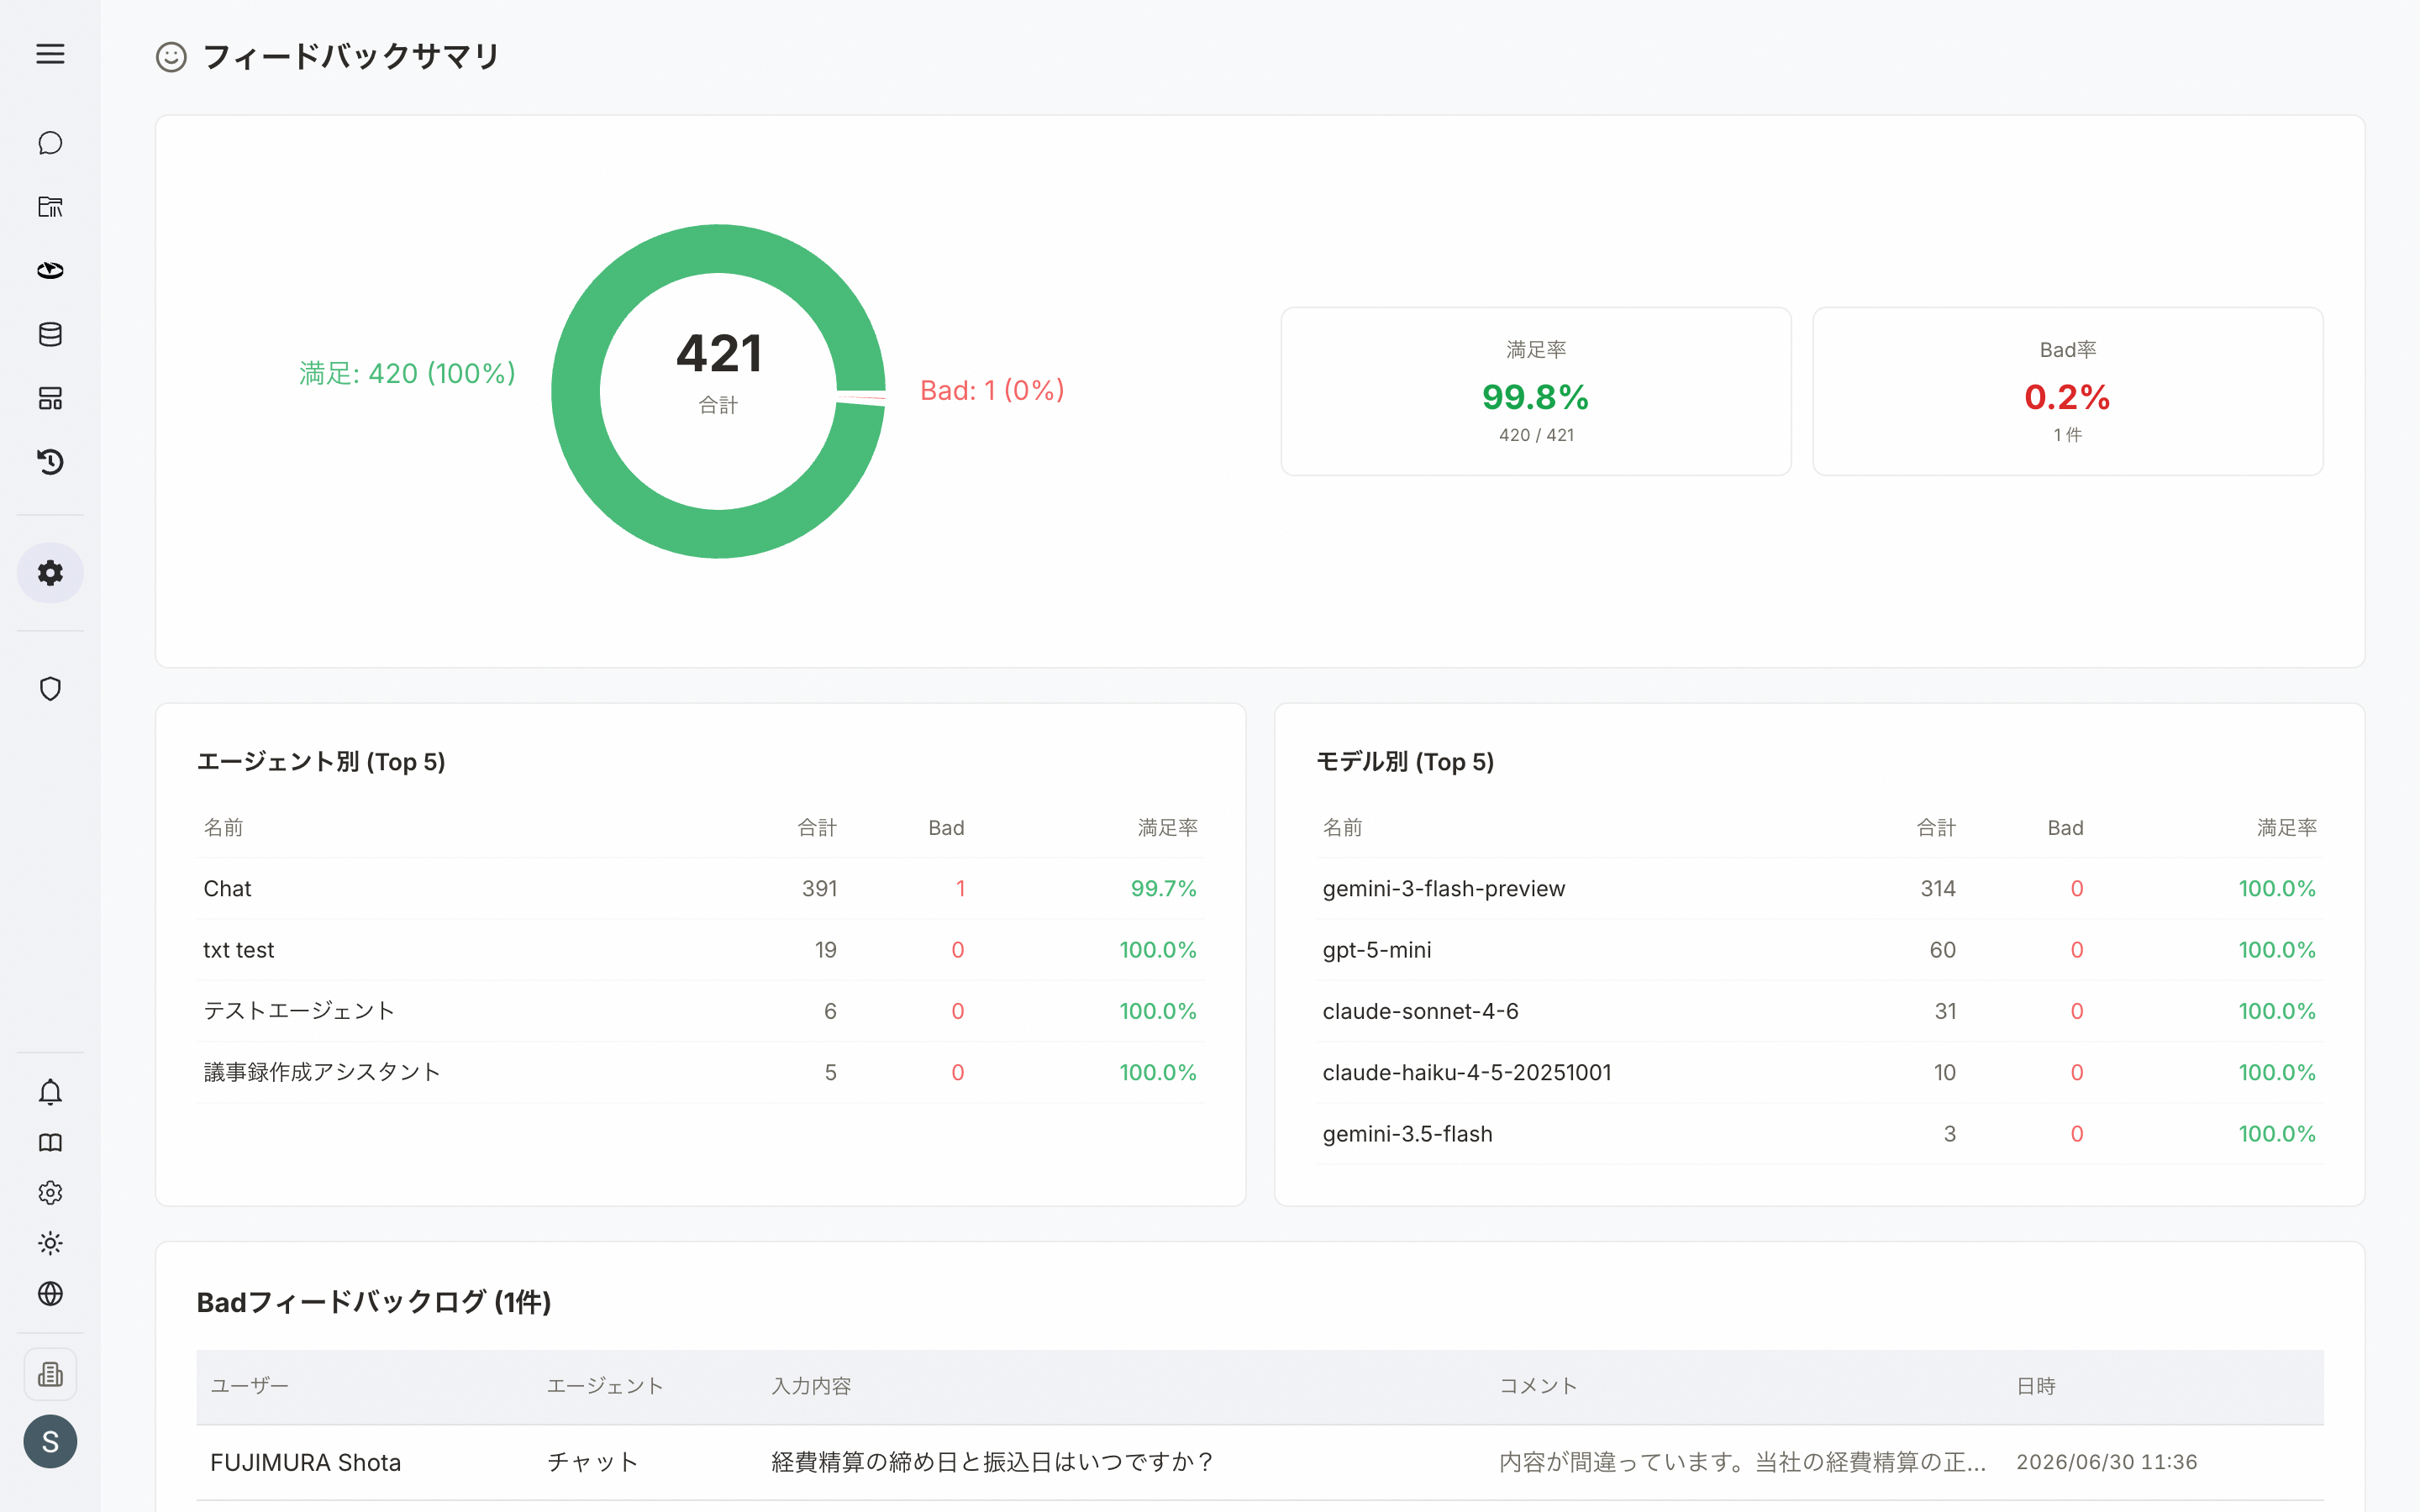Click the 満足率 column header in agent table

(x=1167, y=828)
